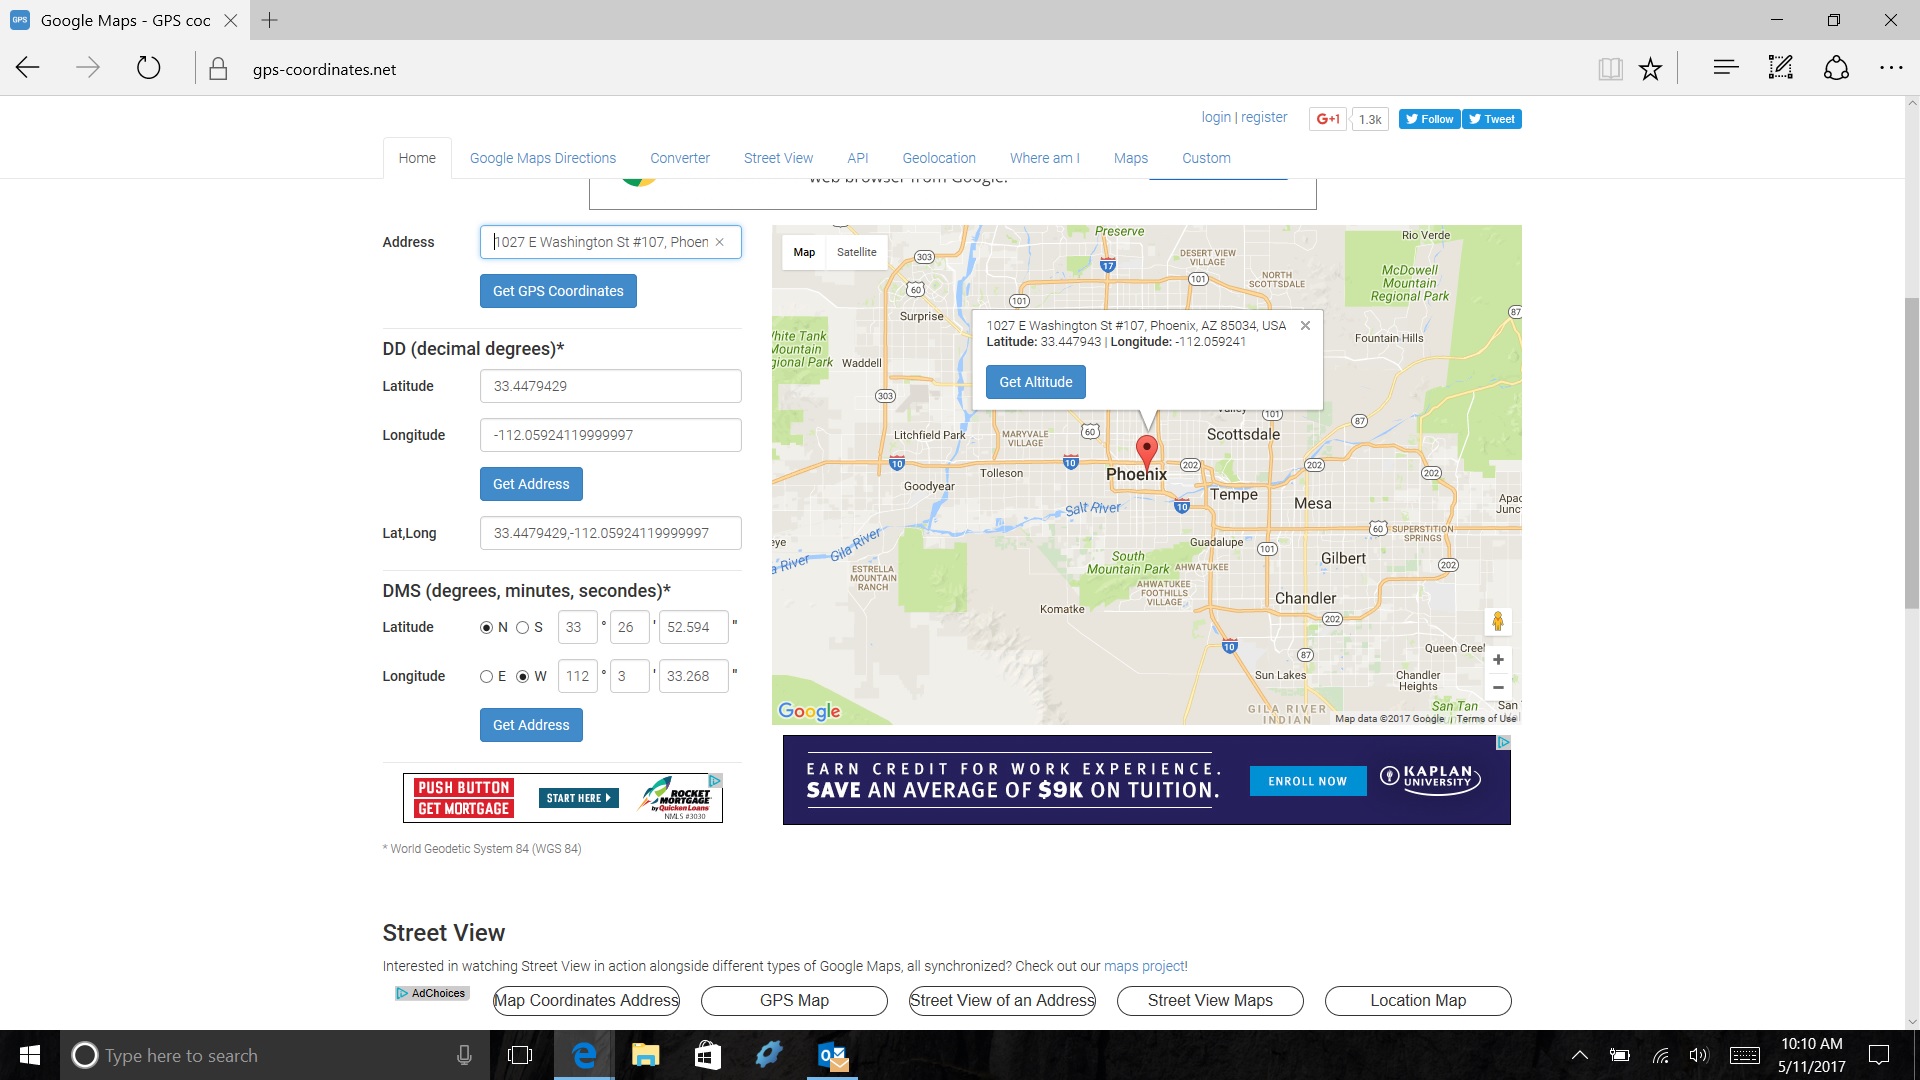The image size is (1920, 1080).
Task: Click the latitude seconds field 52.594
Action: coord(694,627)
